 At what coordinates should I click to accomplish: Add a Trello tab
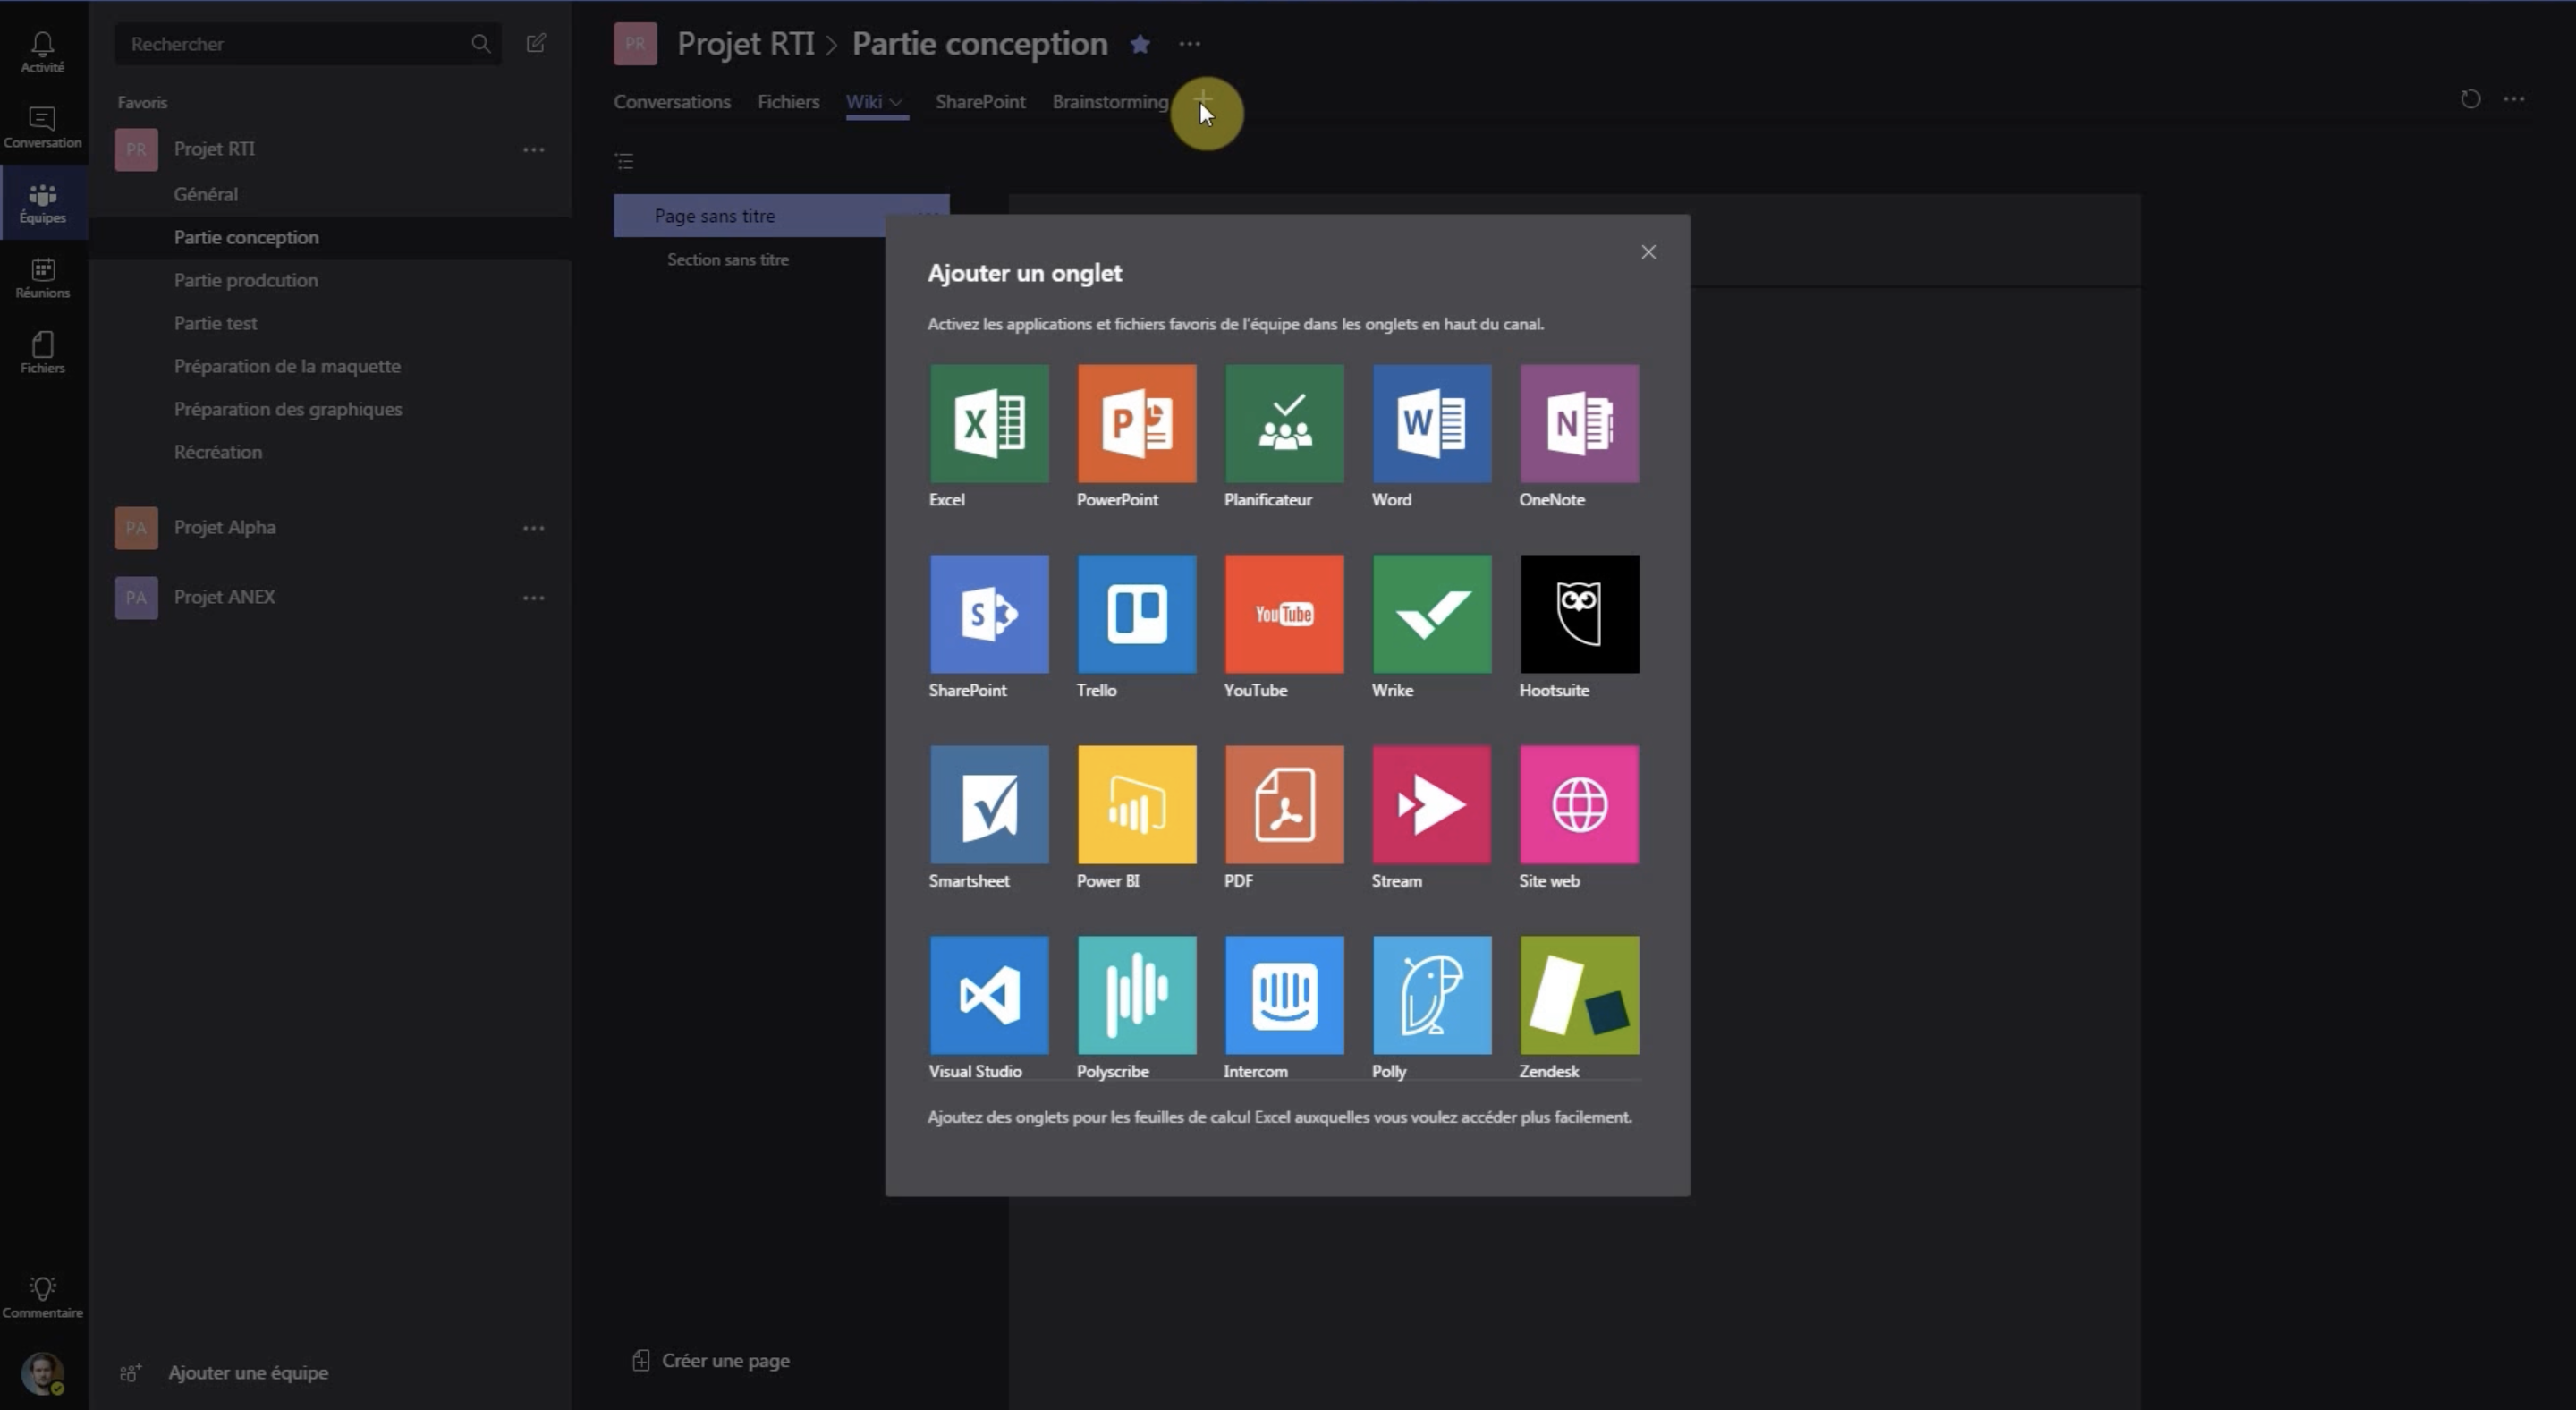1137,614
